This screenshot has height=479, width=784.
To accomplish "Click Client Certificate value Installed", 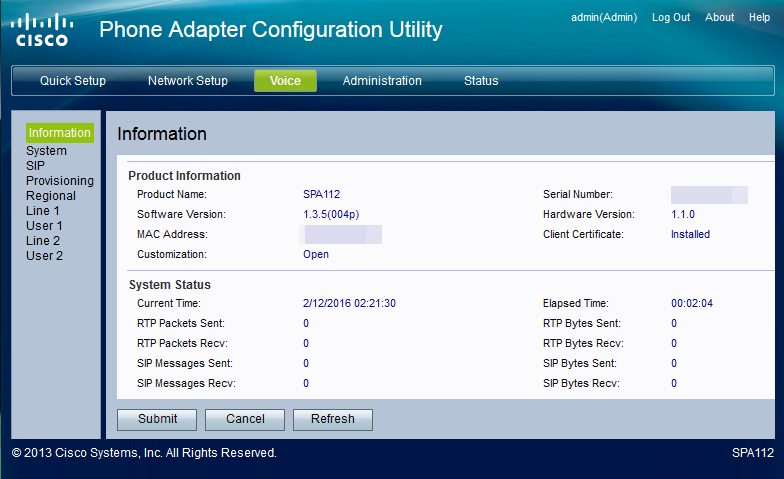I will [x=690, y=234].
